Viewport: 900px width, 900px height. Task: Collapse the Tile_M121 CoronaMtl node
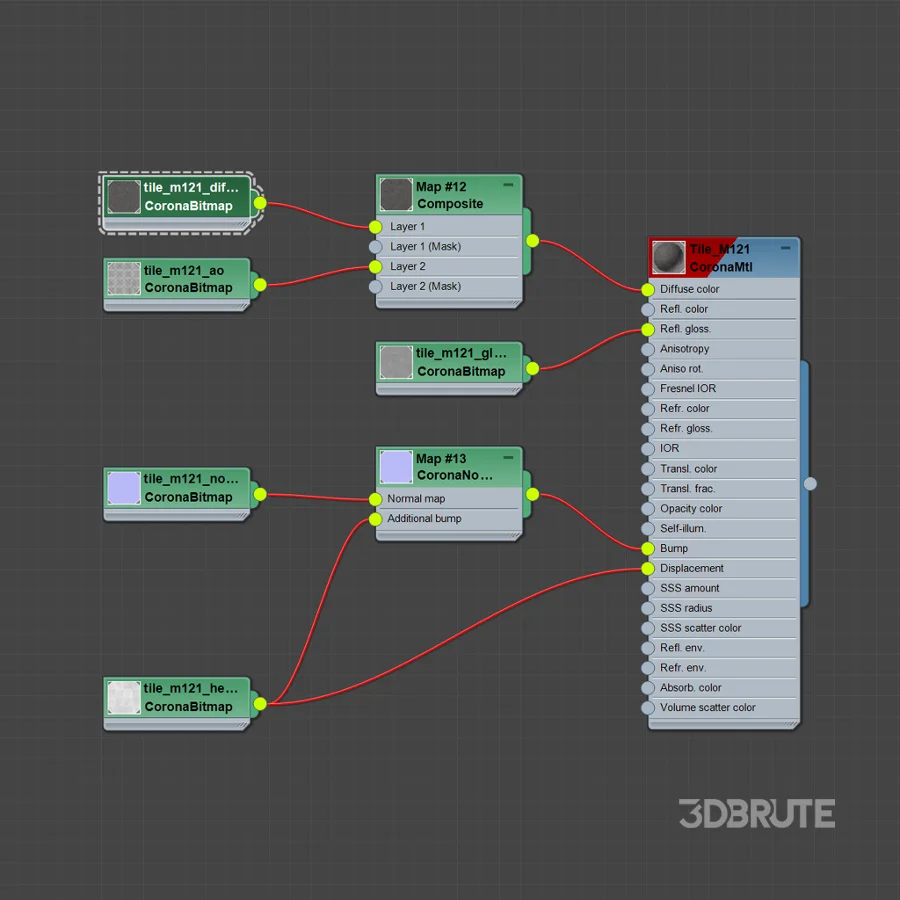[x=786, y=248]
